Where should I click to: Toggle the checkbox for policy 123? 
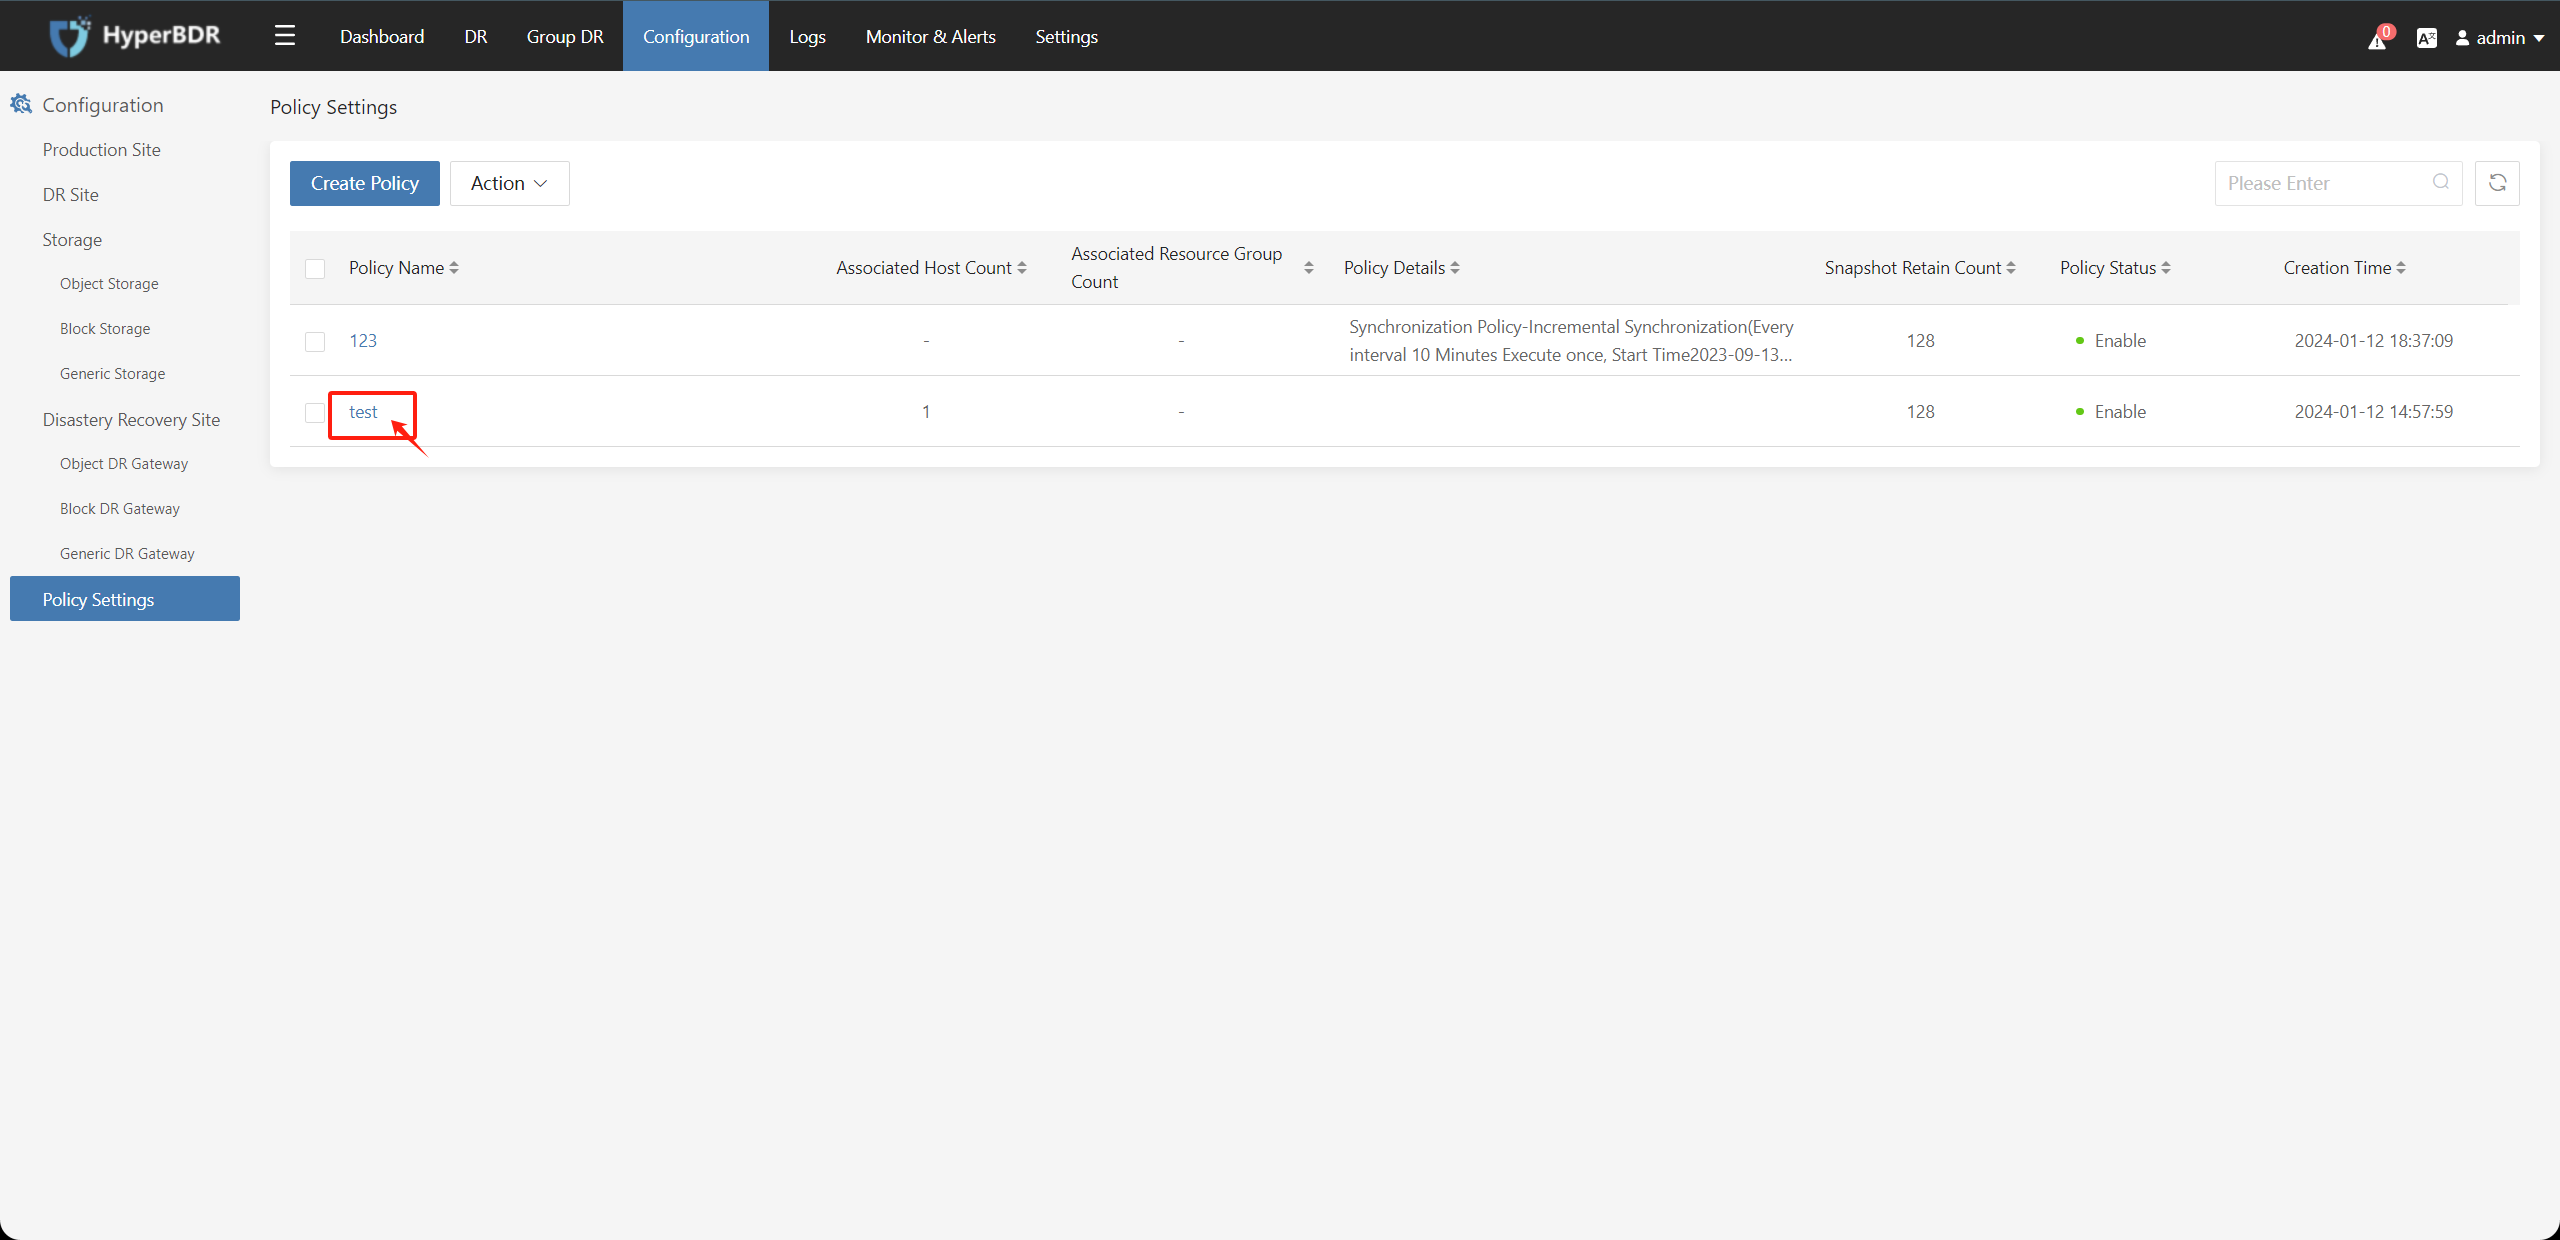point(315,341)
